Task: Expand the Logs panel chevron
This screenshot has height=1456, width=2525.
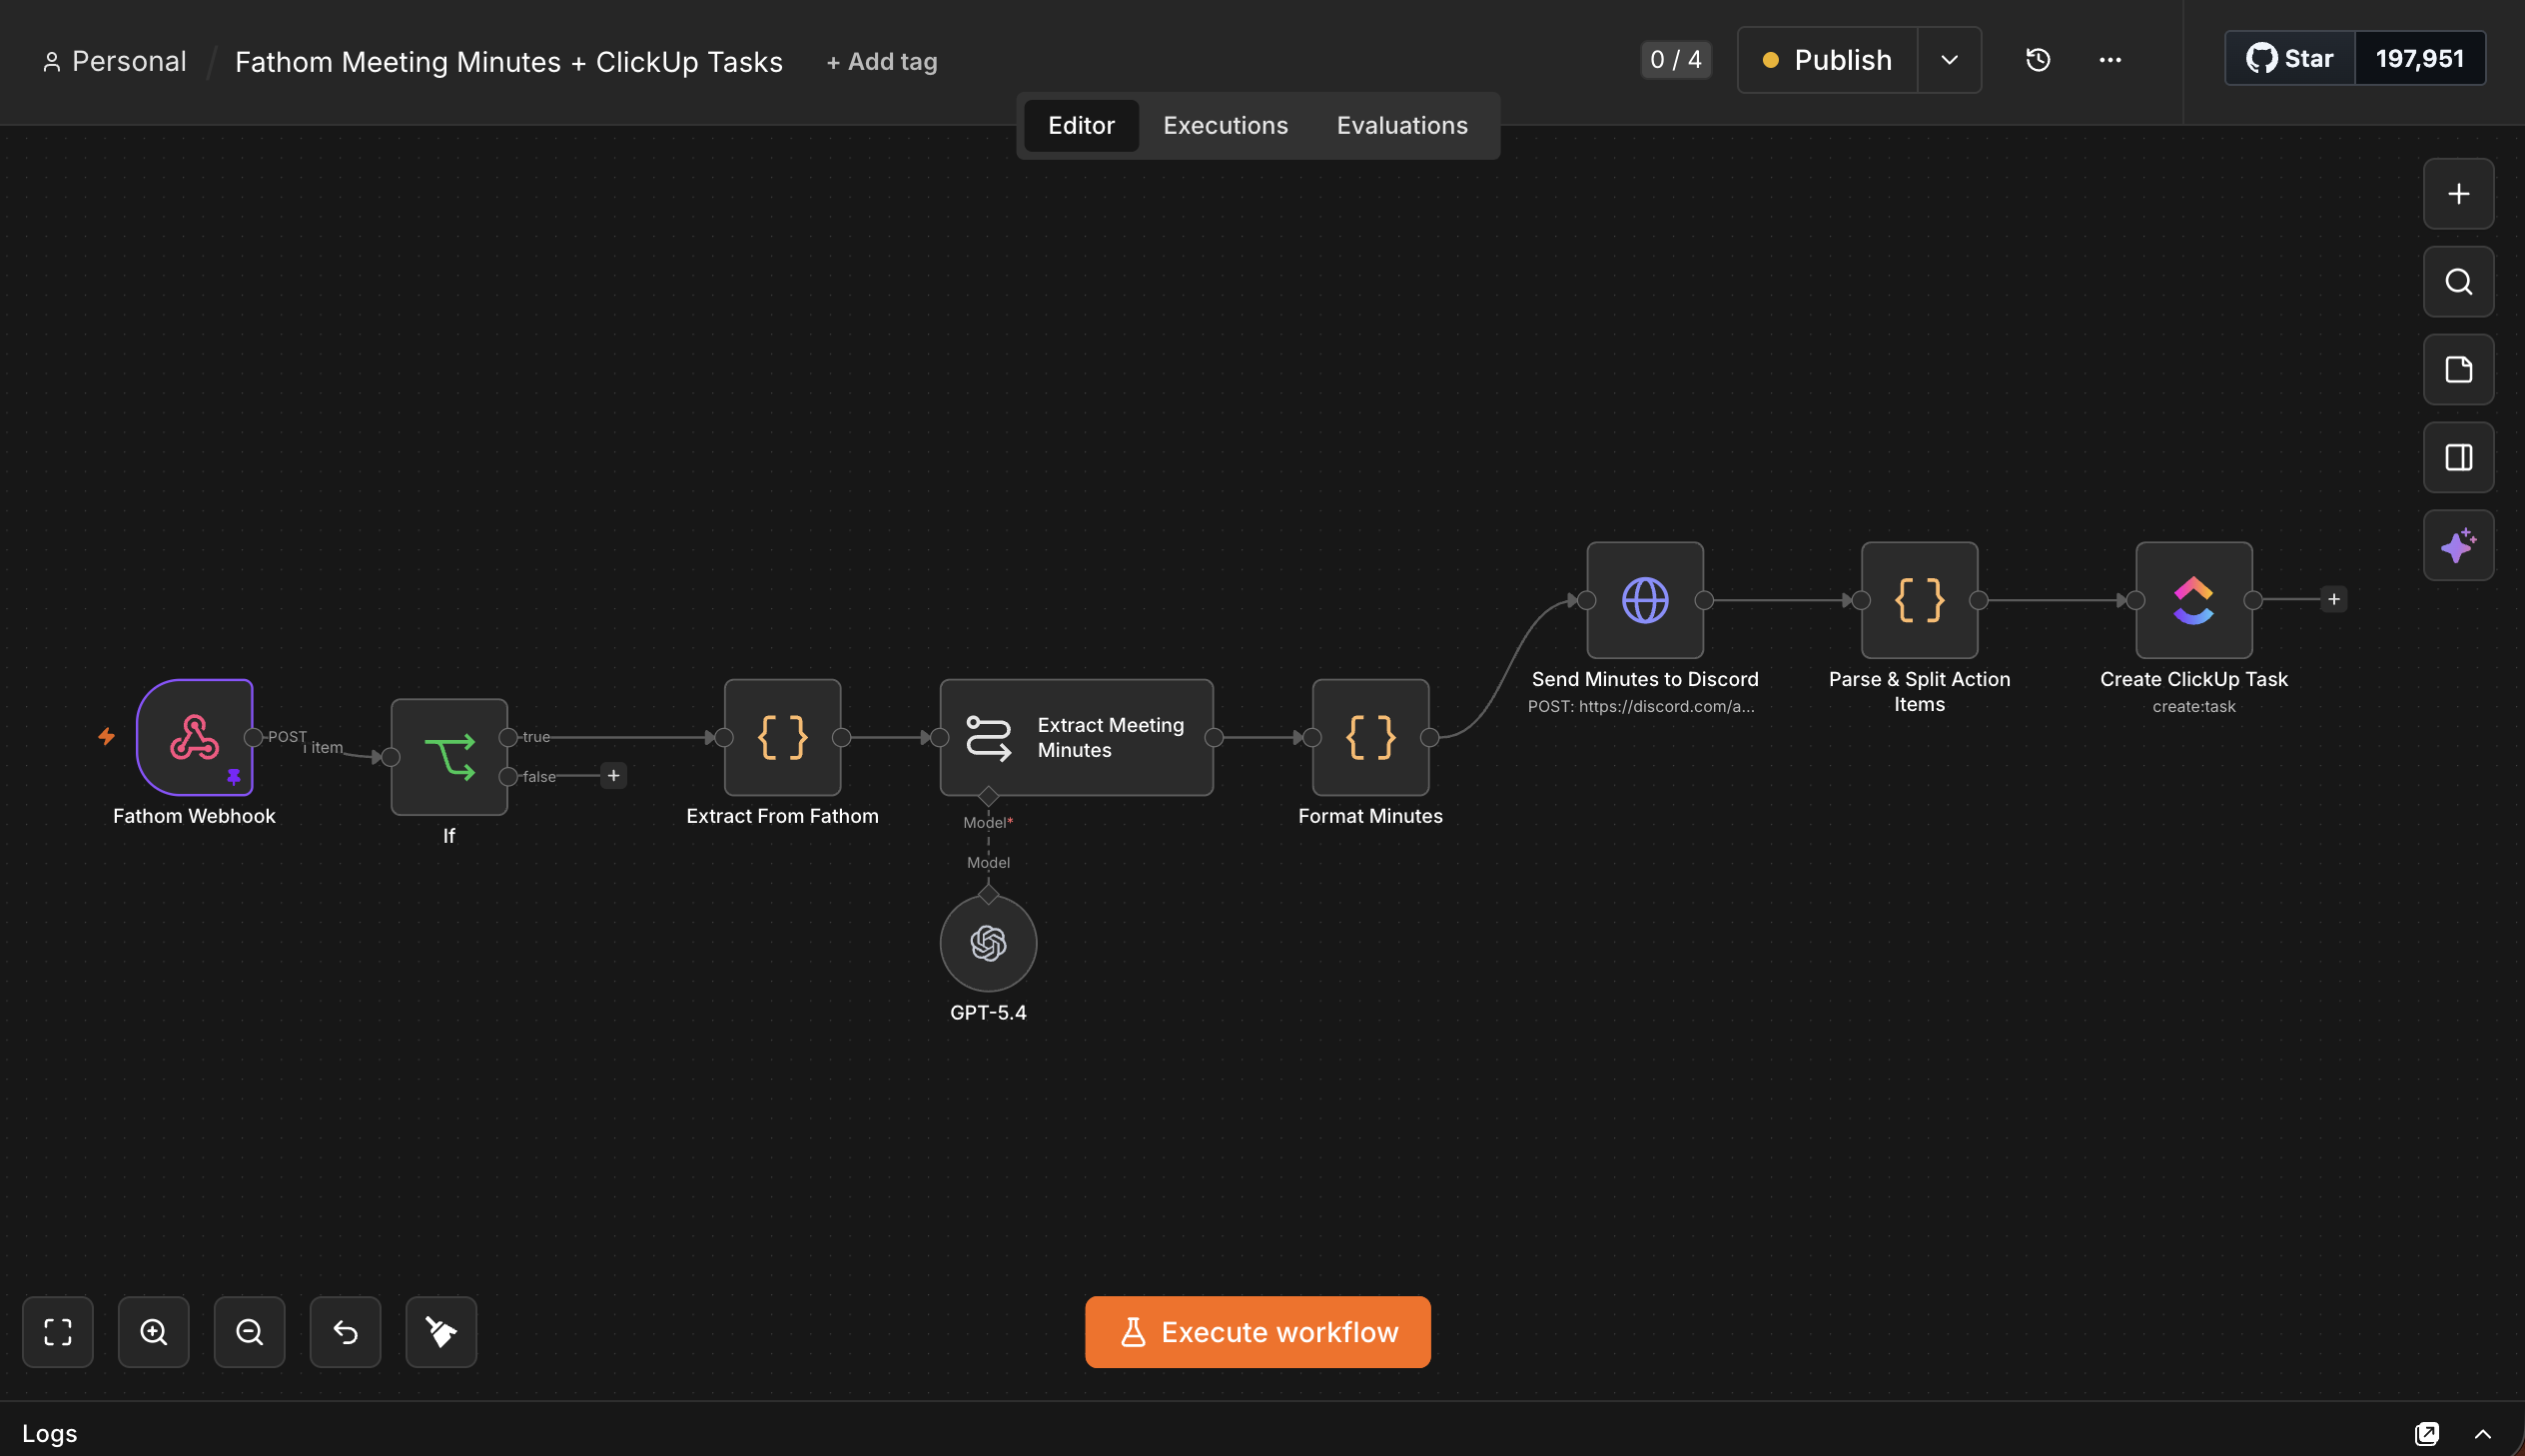Action: click(x=2483, y=1434)
